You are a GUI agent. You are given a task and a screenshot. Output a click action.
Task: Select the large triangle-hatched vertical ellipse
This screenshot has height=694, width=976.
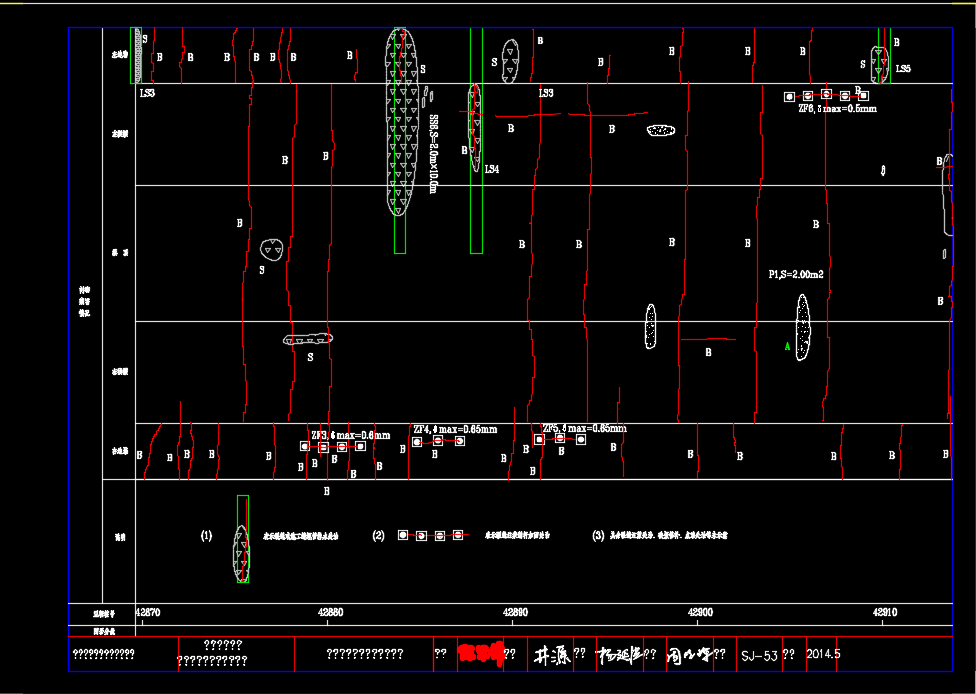click(401, 121)
